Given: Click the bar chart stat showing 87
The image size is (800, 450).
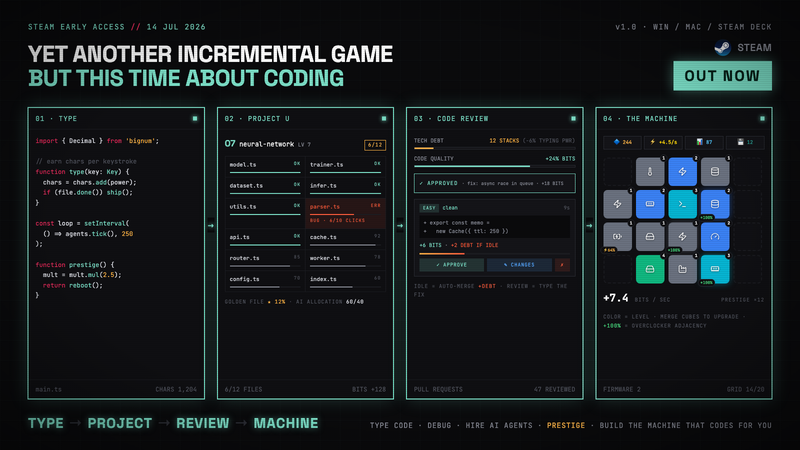Looking at the screenshot, I should 704,142.
